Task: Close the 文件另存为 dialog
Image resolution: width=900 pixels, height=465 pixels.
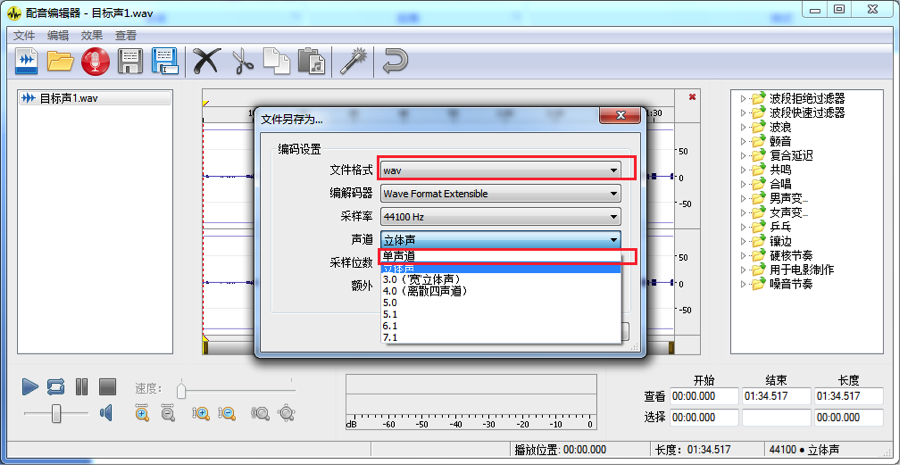Action: click(x=620, y=115)
